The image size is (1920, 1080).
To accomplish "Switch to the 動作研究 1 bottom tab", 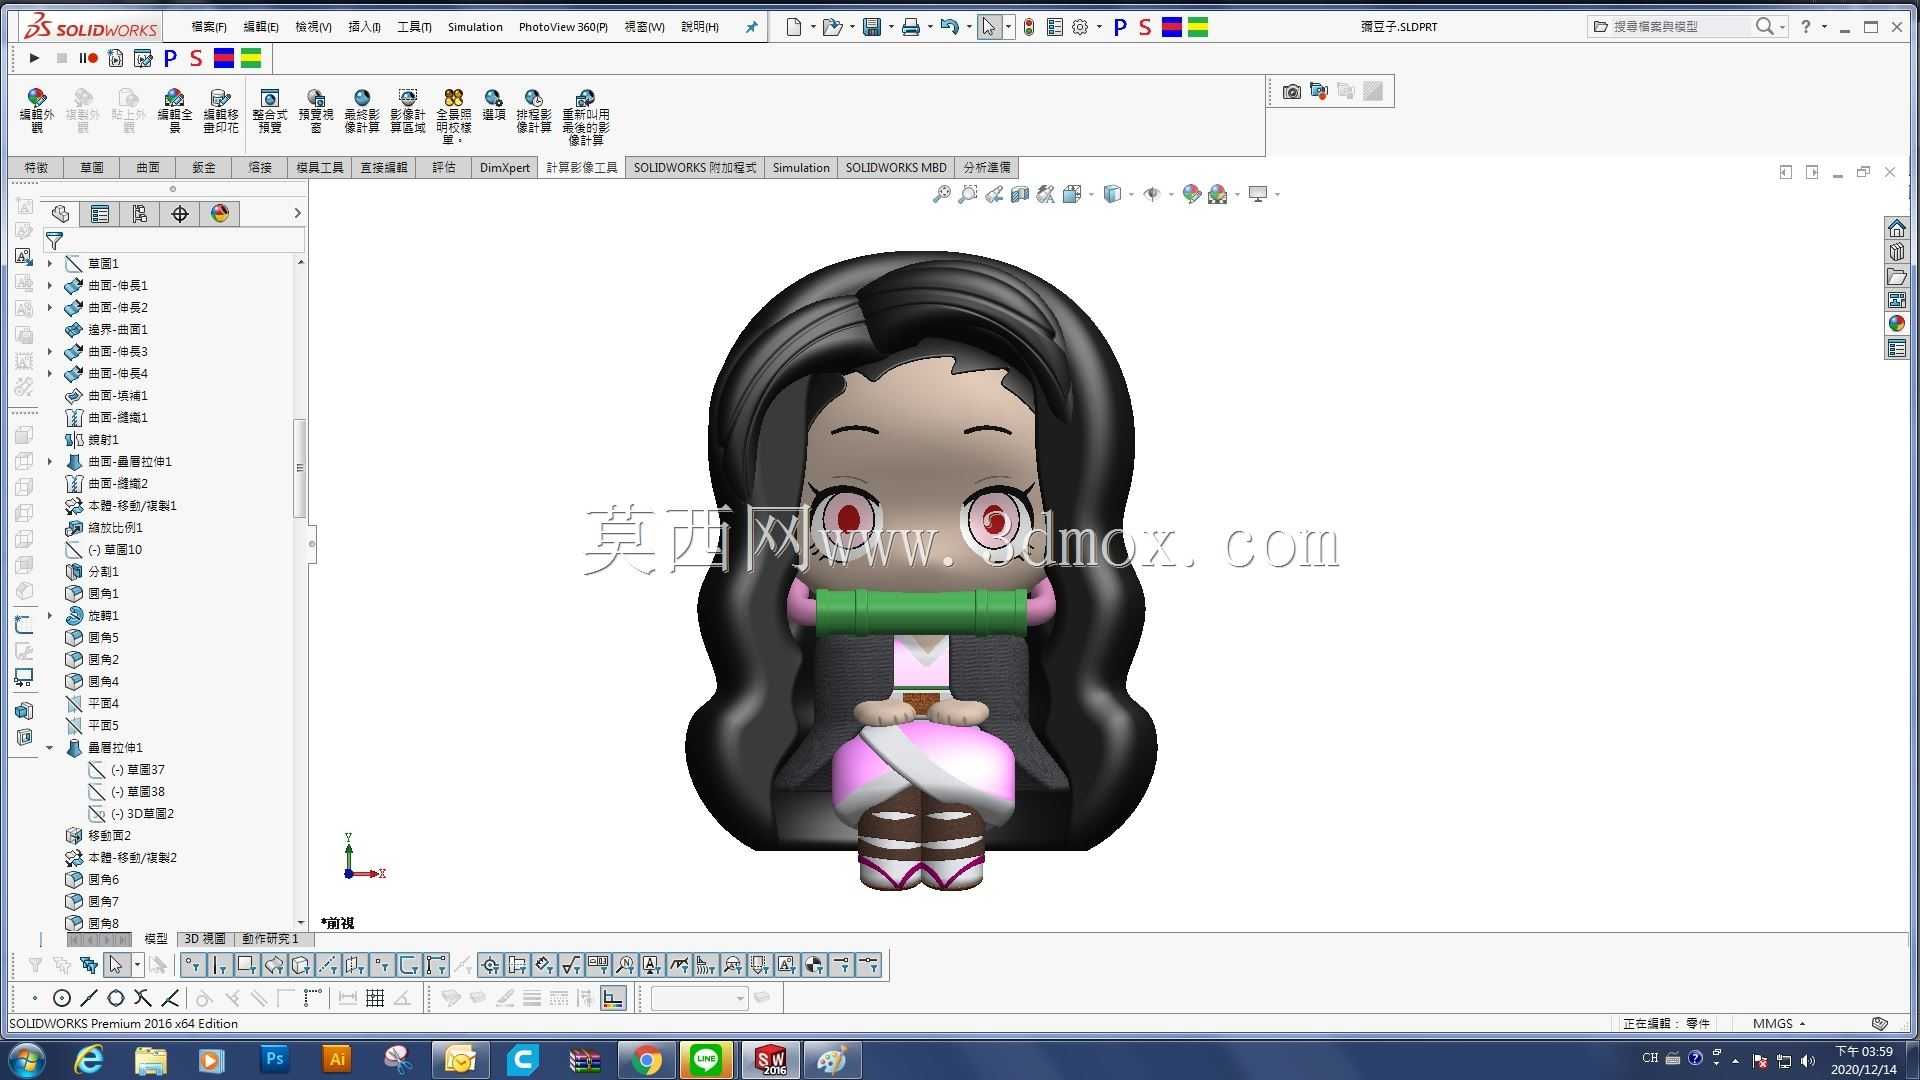I will 270,939.
